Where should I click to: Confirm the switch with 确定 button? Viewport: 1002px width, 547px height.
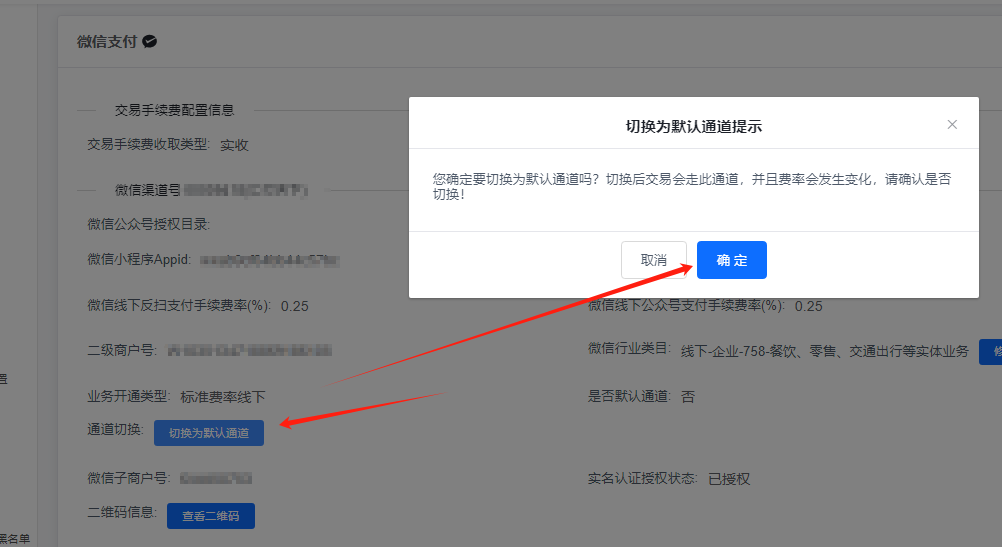[731, 260]
